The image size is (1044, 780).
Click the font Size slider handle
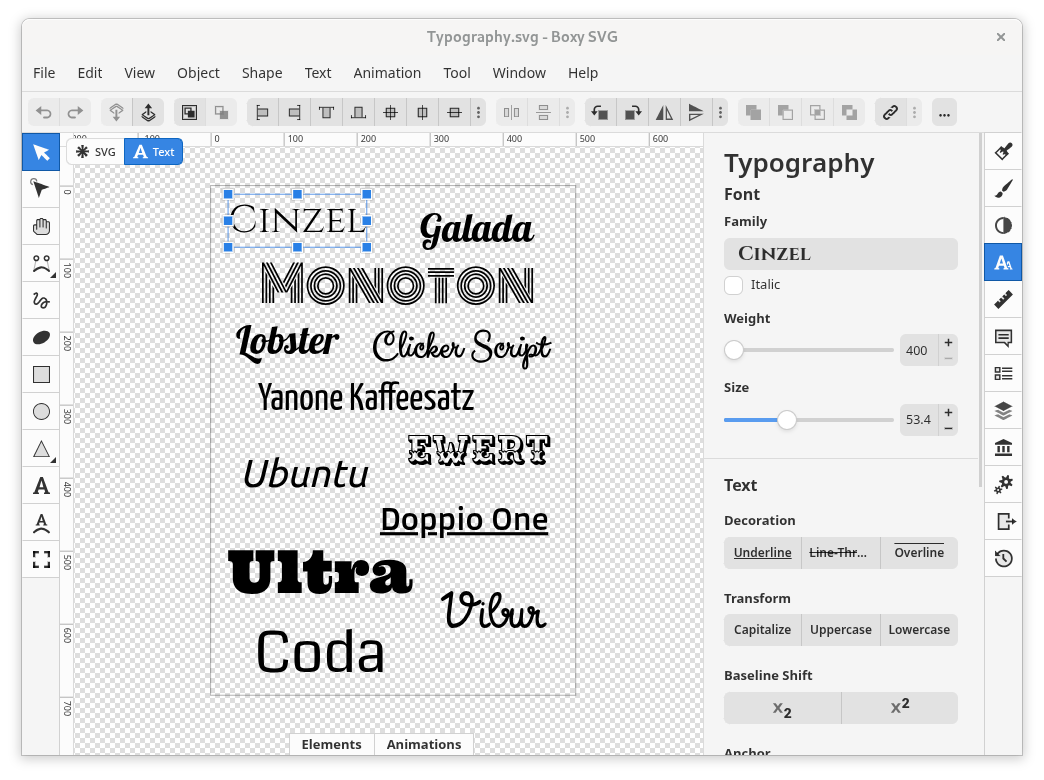click(x=787, y=420)
